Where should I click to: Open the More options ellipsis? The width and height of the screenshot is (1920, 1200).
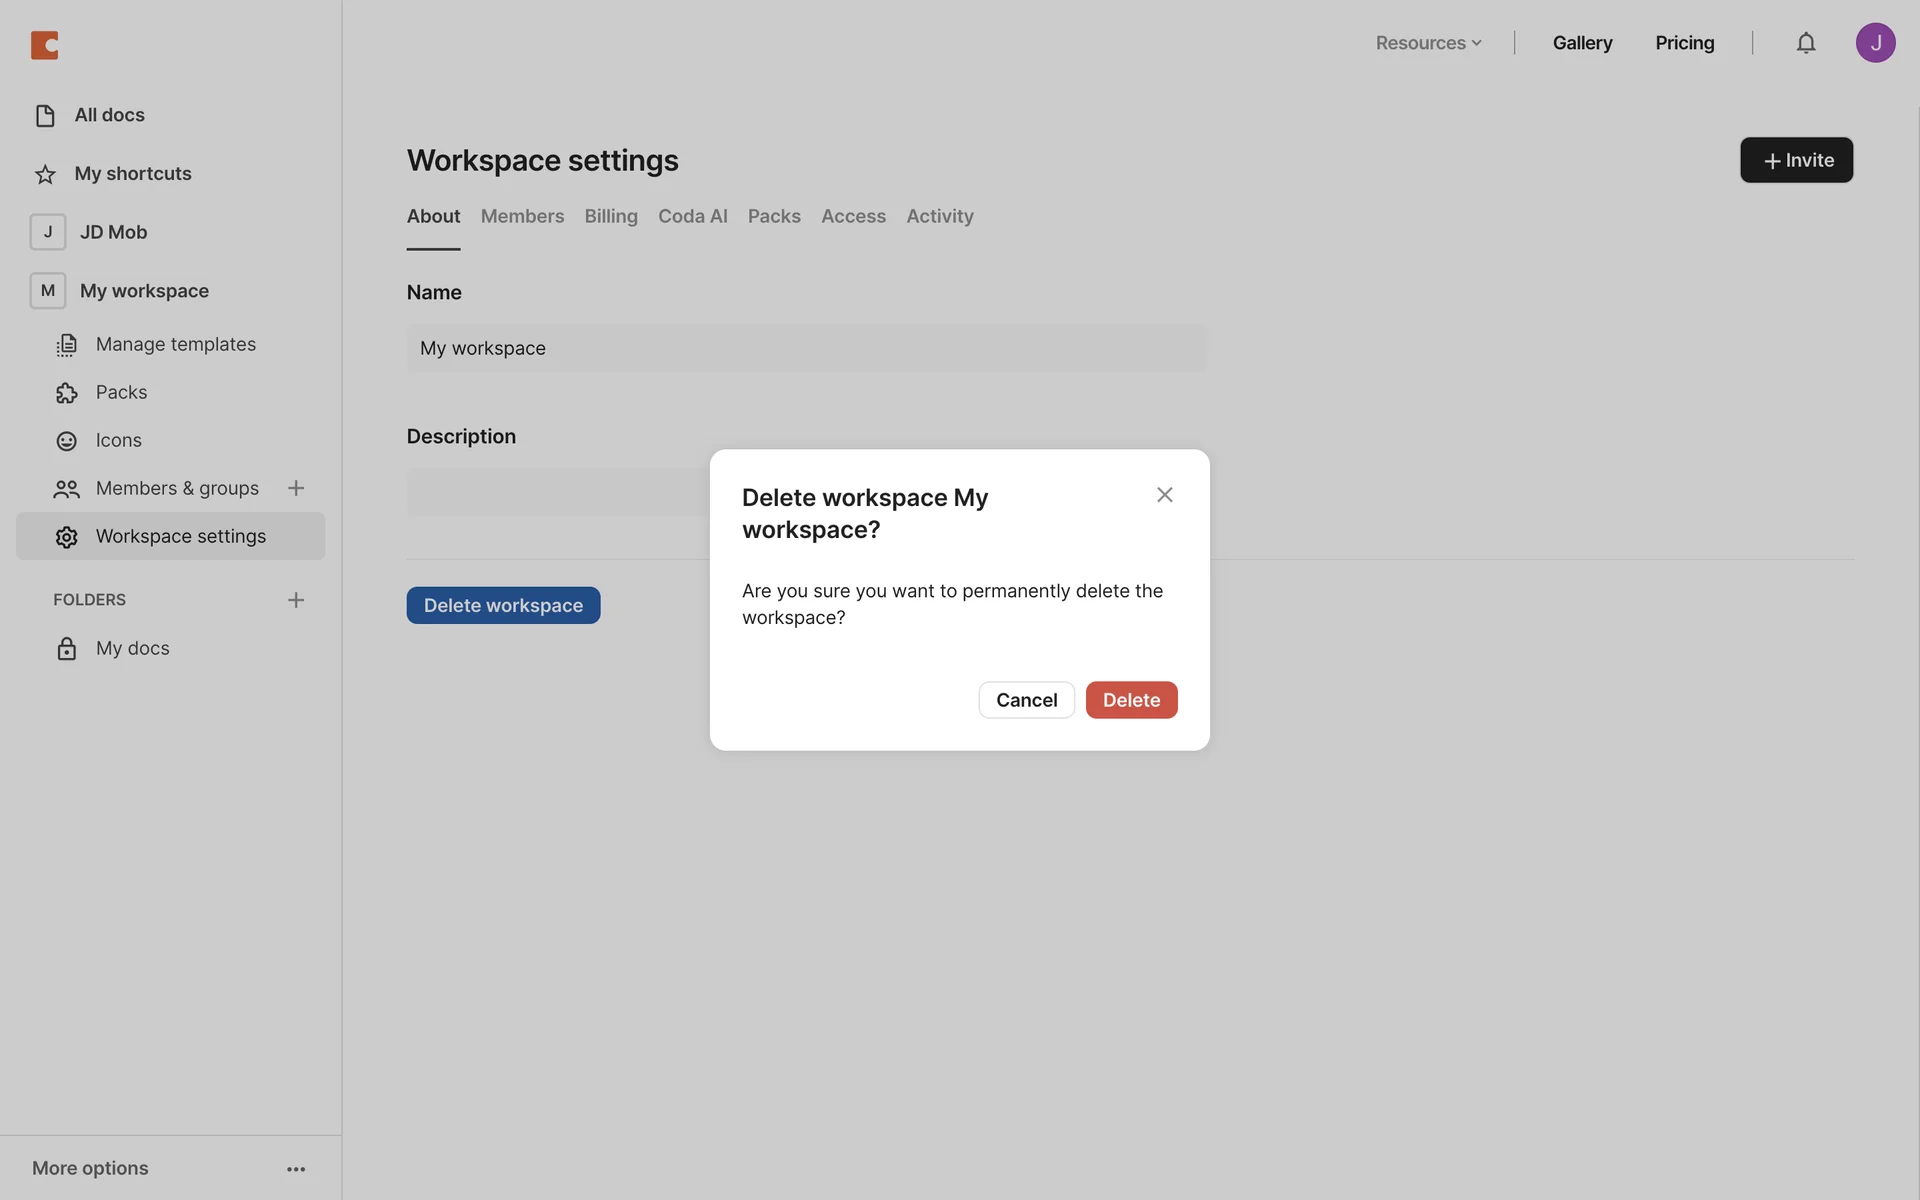[296, 1169]
